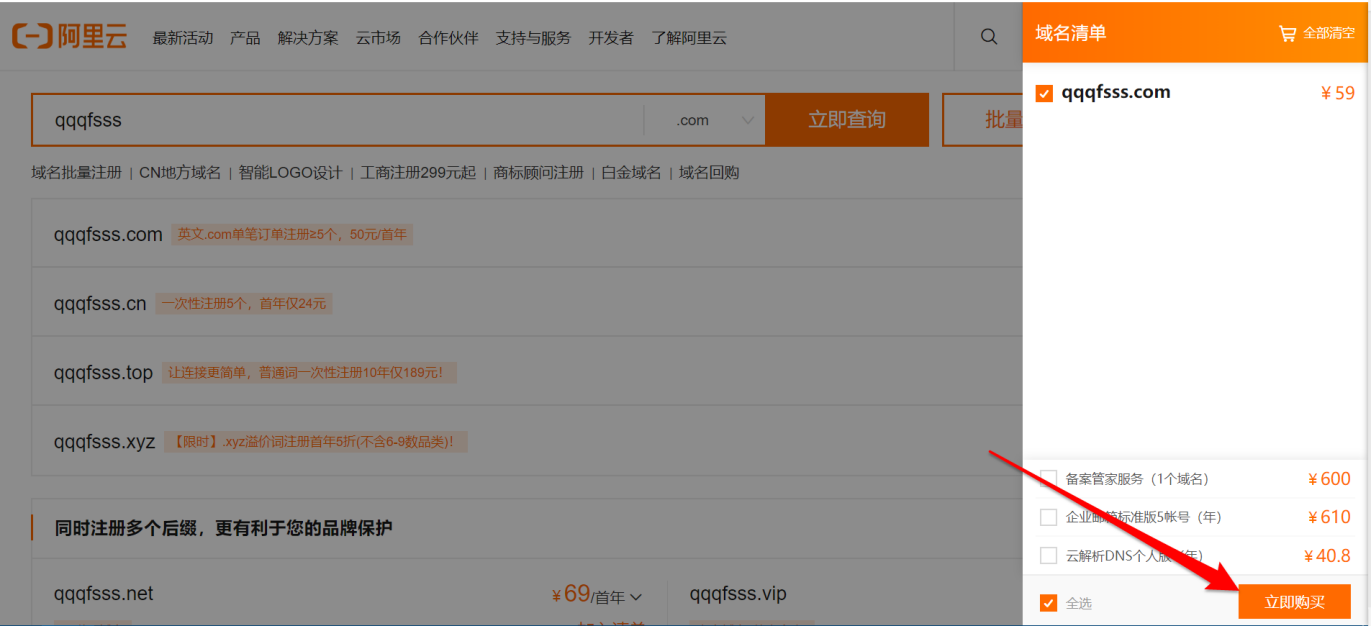Click the cart icon to clear all
The height and width of the screenshot is (626, 1371).
click(1288, 33)
